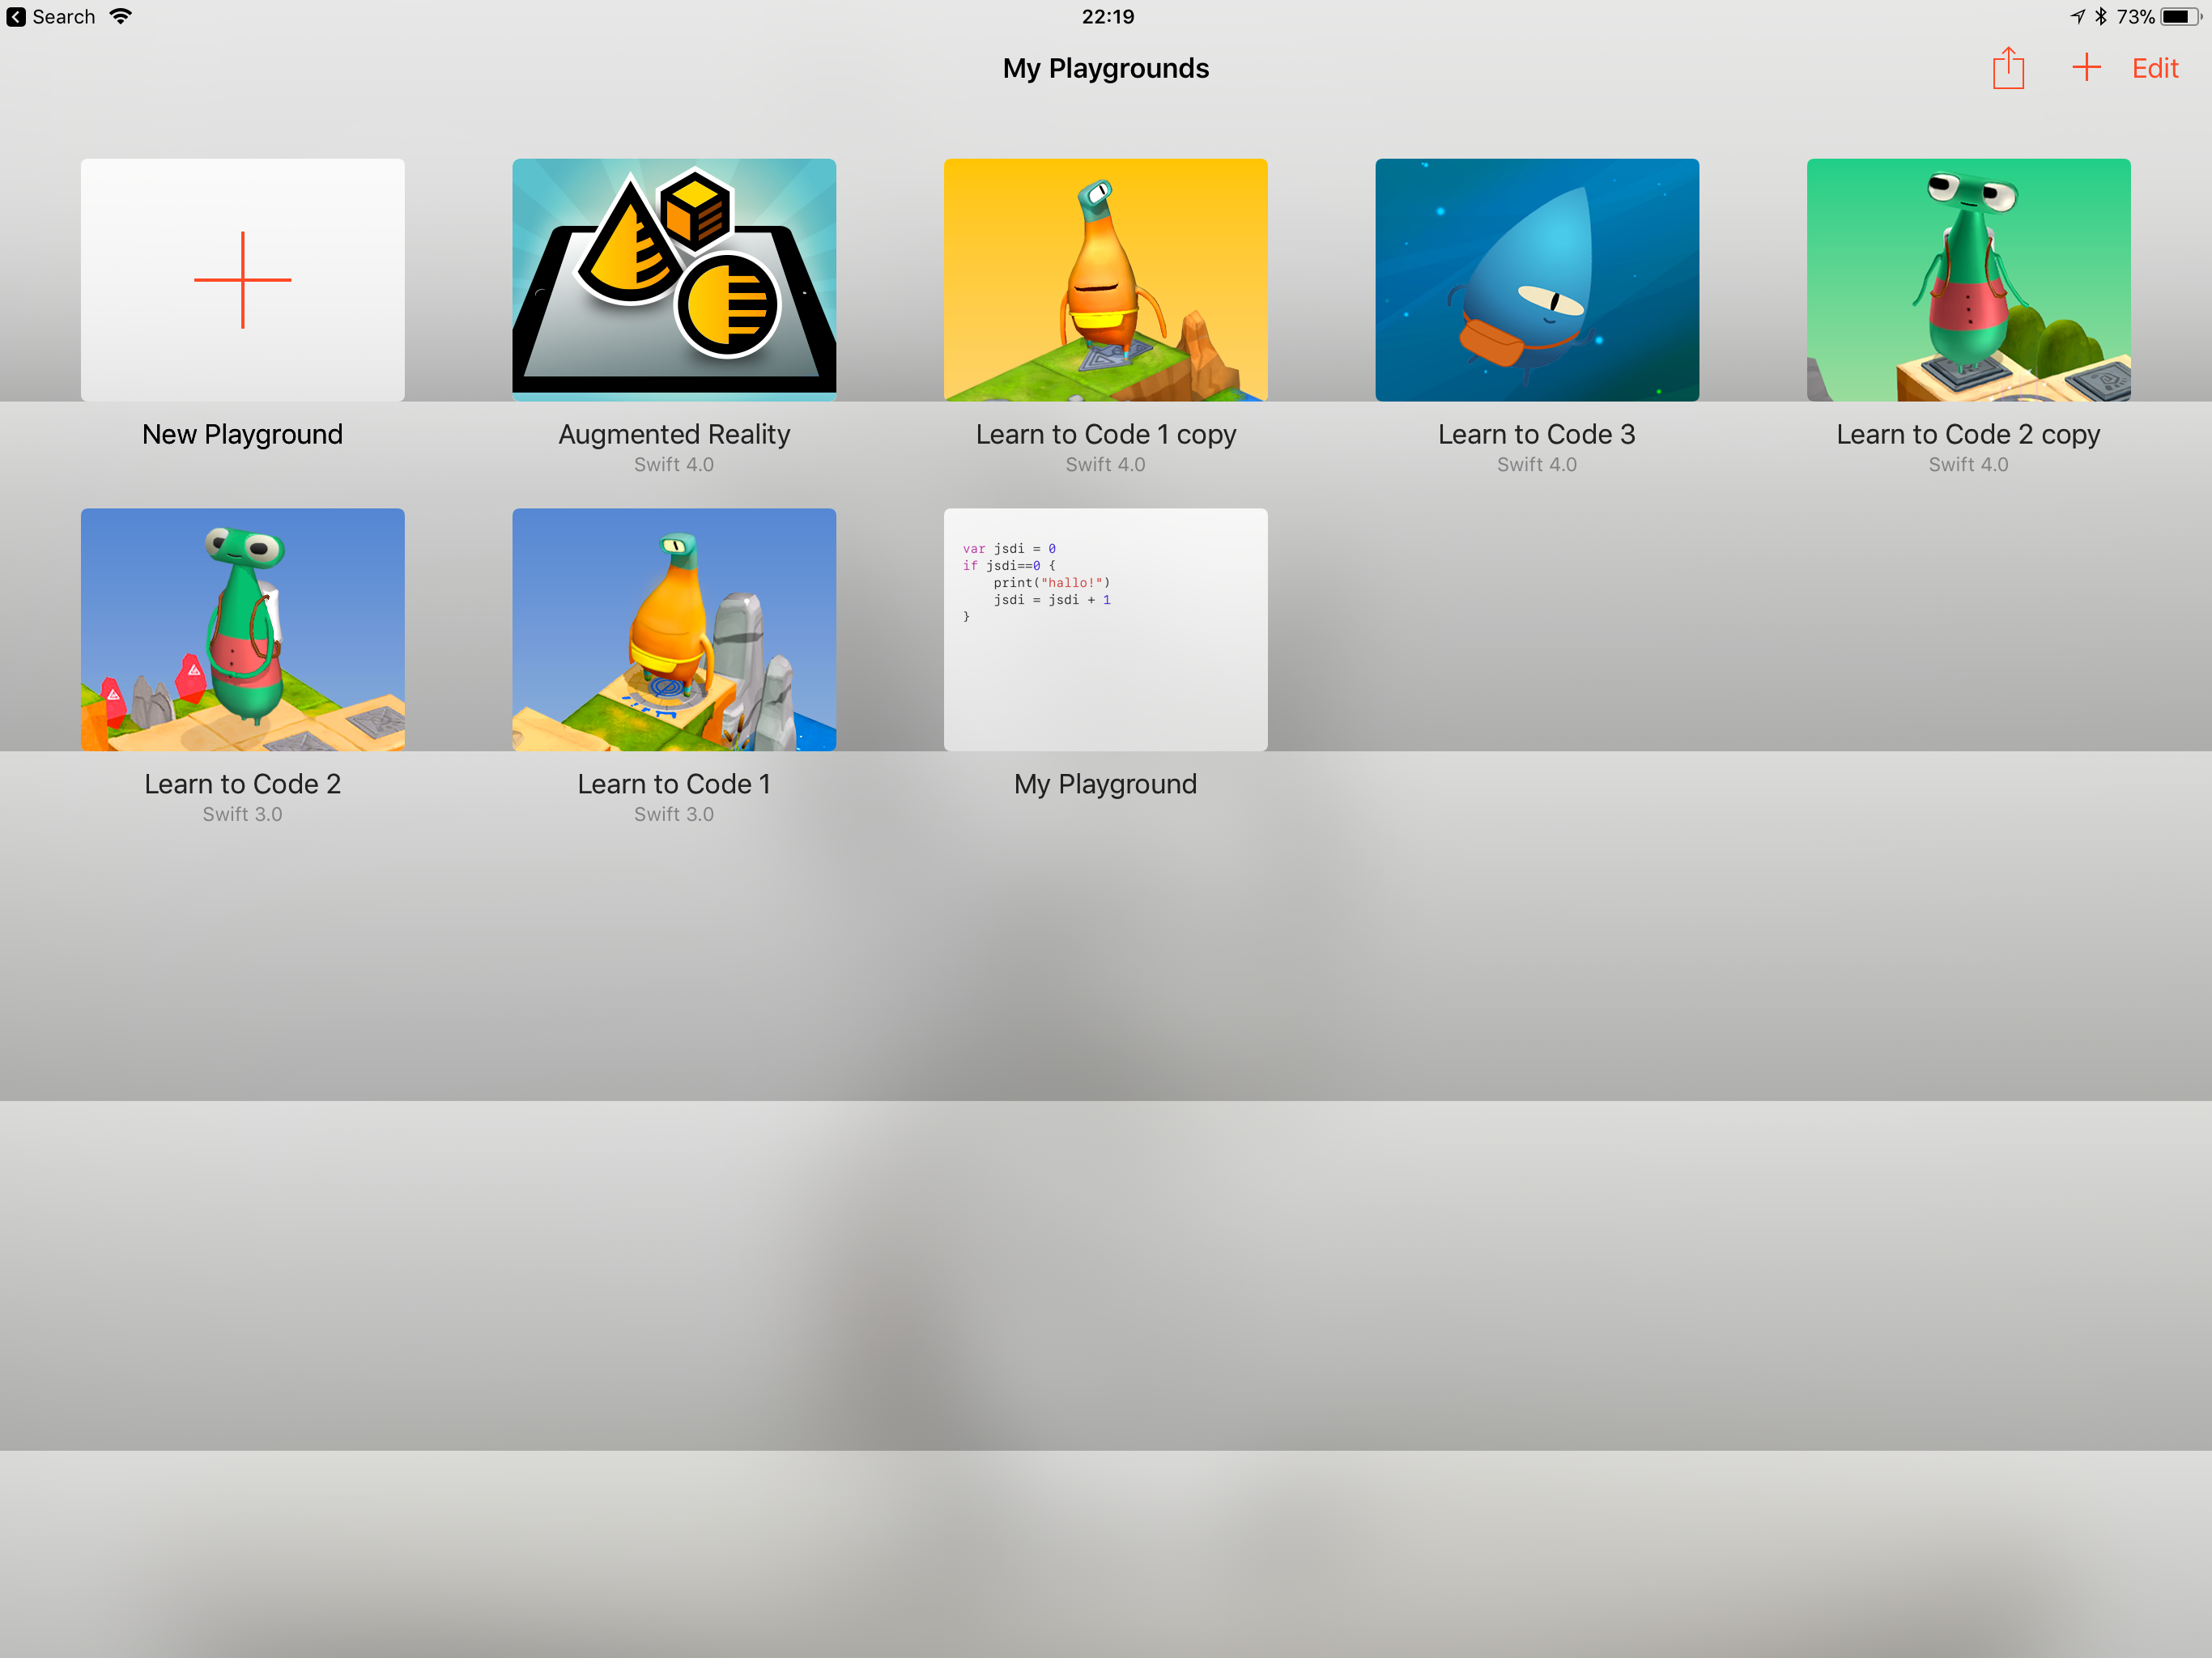Tap 'Swift 3.0' under Learn to Code 1
Viewport: 2212px width, 1658px height.
pyautogui.click(x=674, y=815)
